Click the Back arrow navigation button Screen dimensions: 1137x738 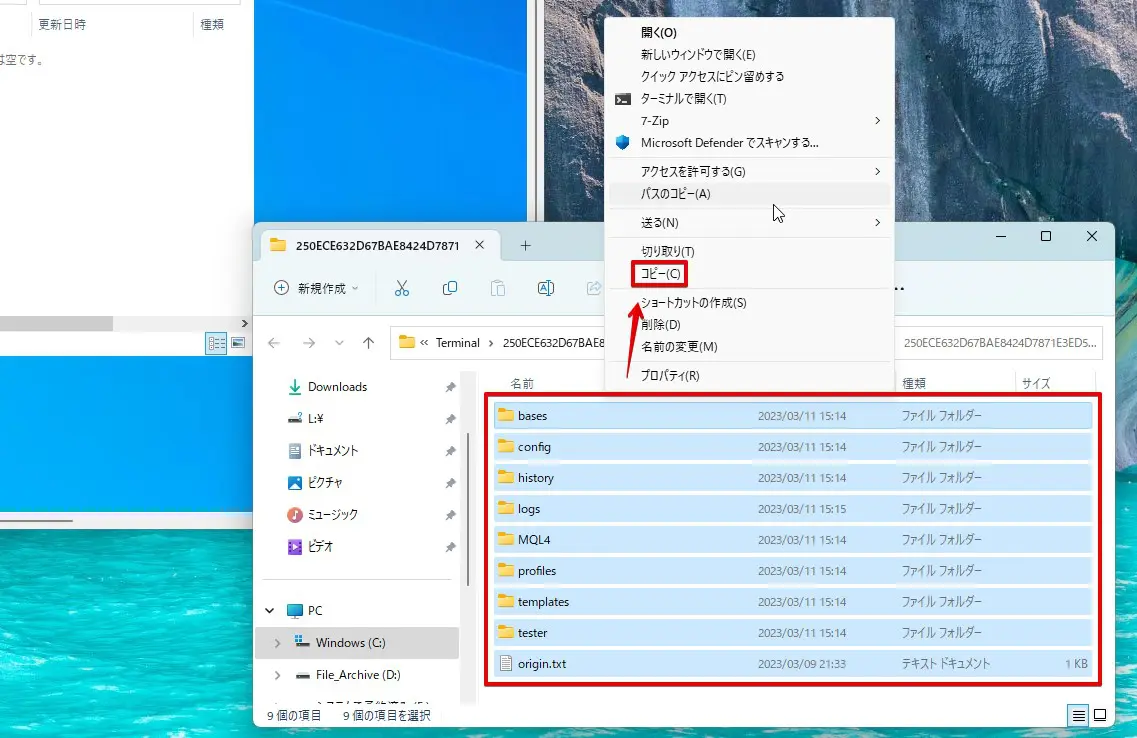pyautogui.click(x=274, y=343)
